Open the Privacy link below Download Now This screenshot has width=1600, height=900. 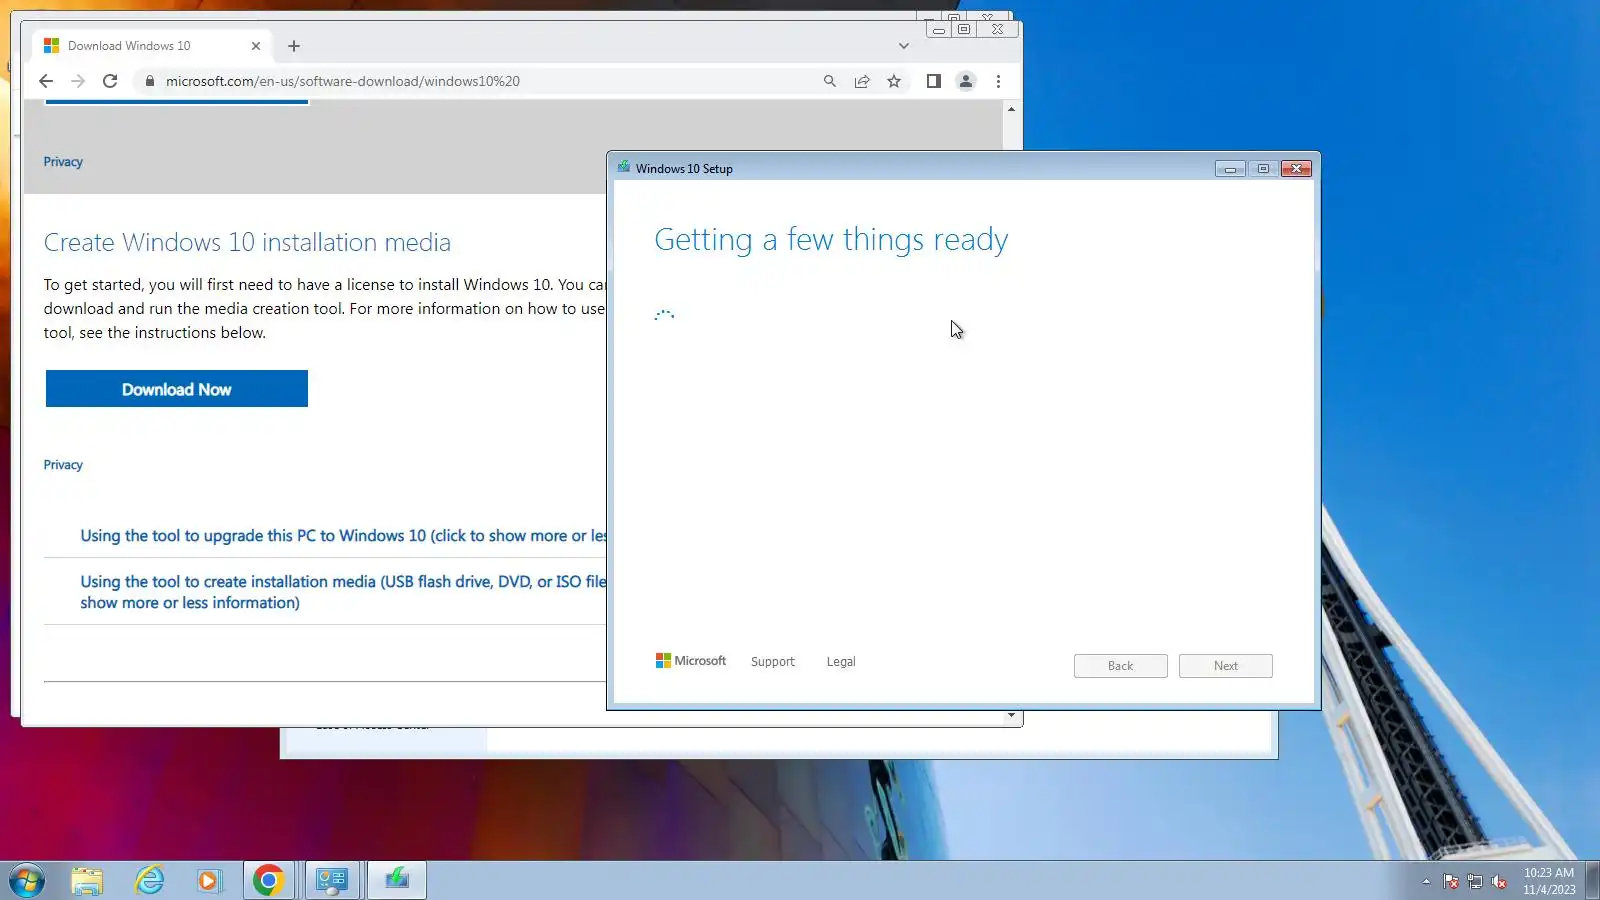coord(63,465)
